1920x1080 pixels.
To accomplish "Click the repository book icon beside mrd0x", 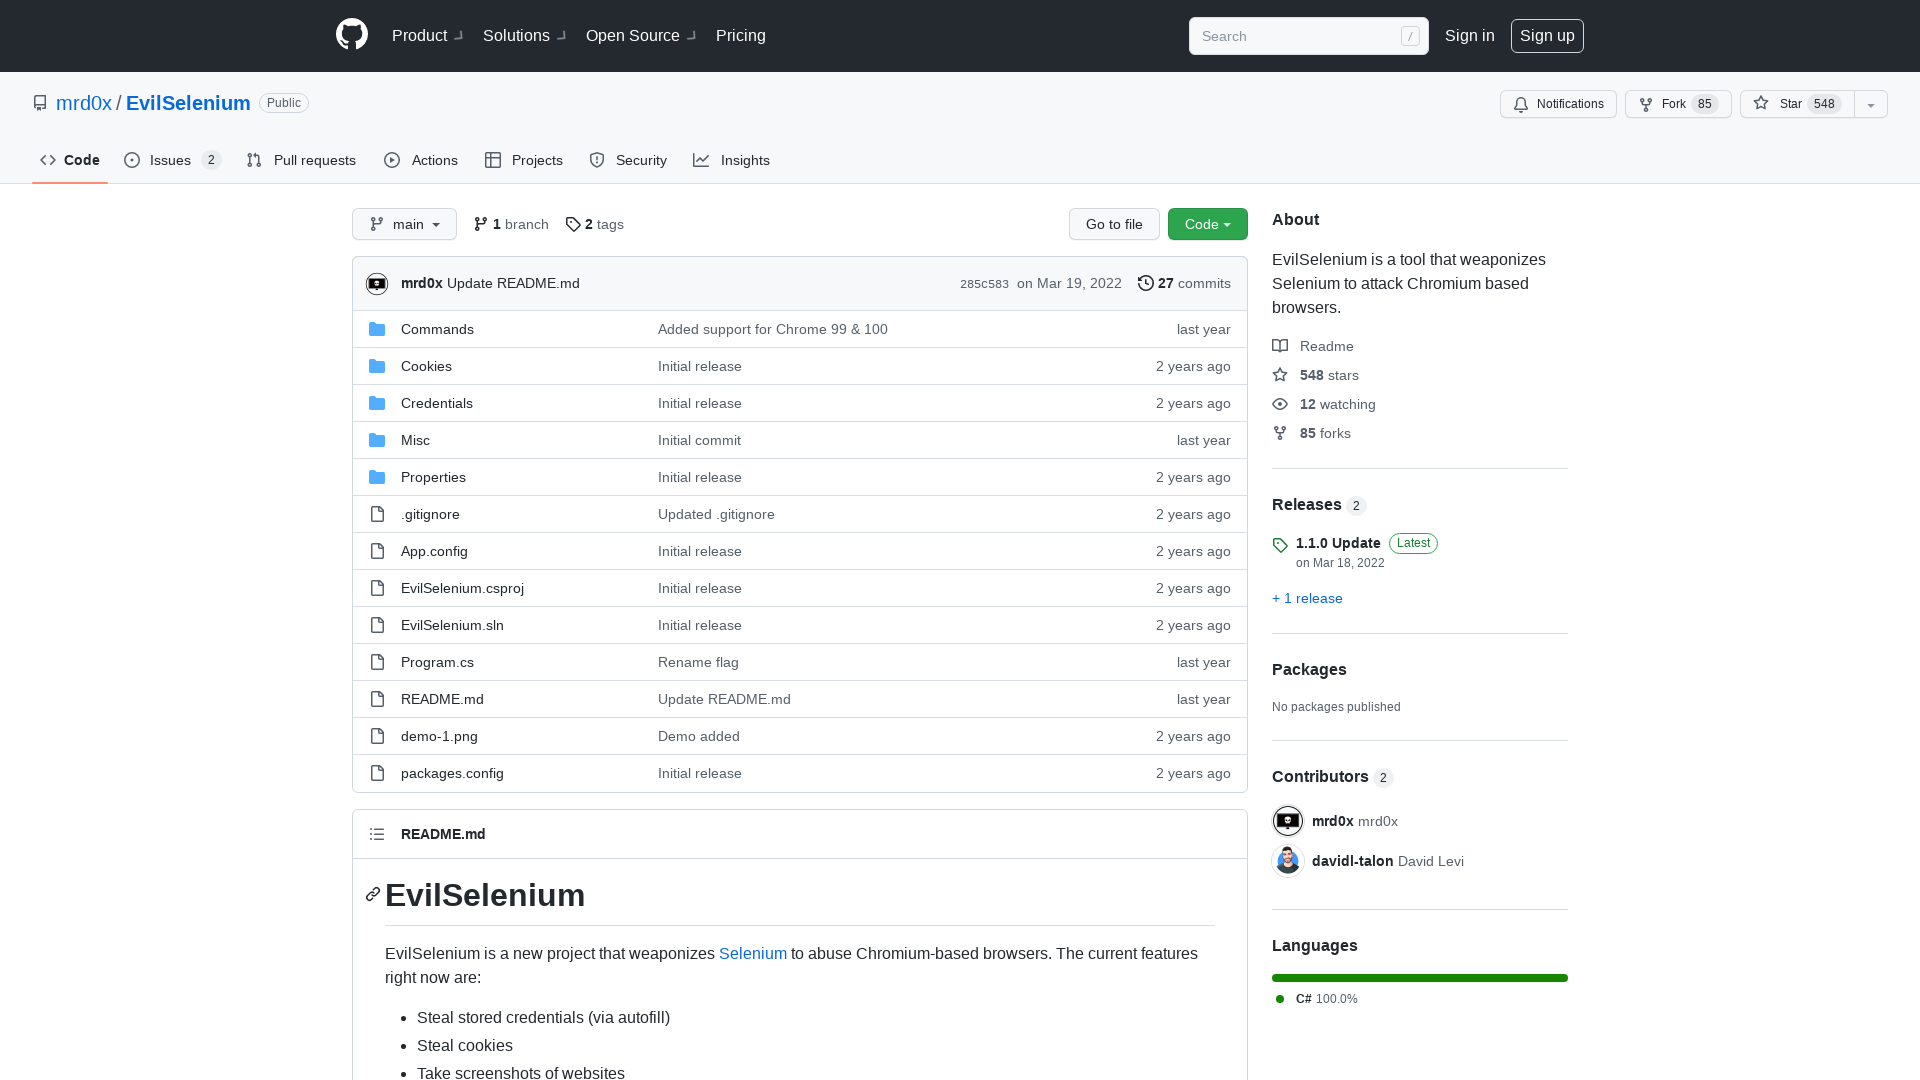I will (x=40, y=103).
